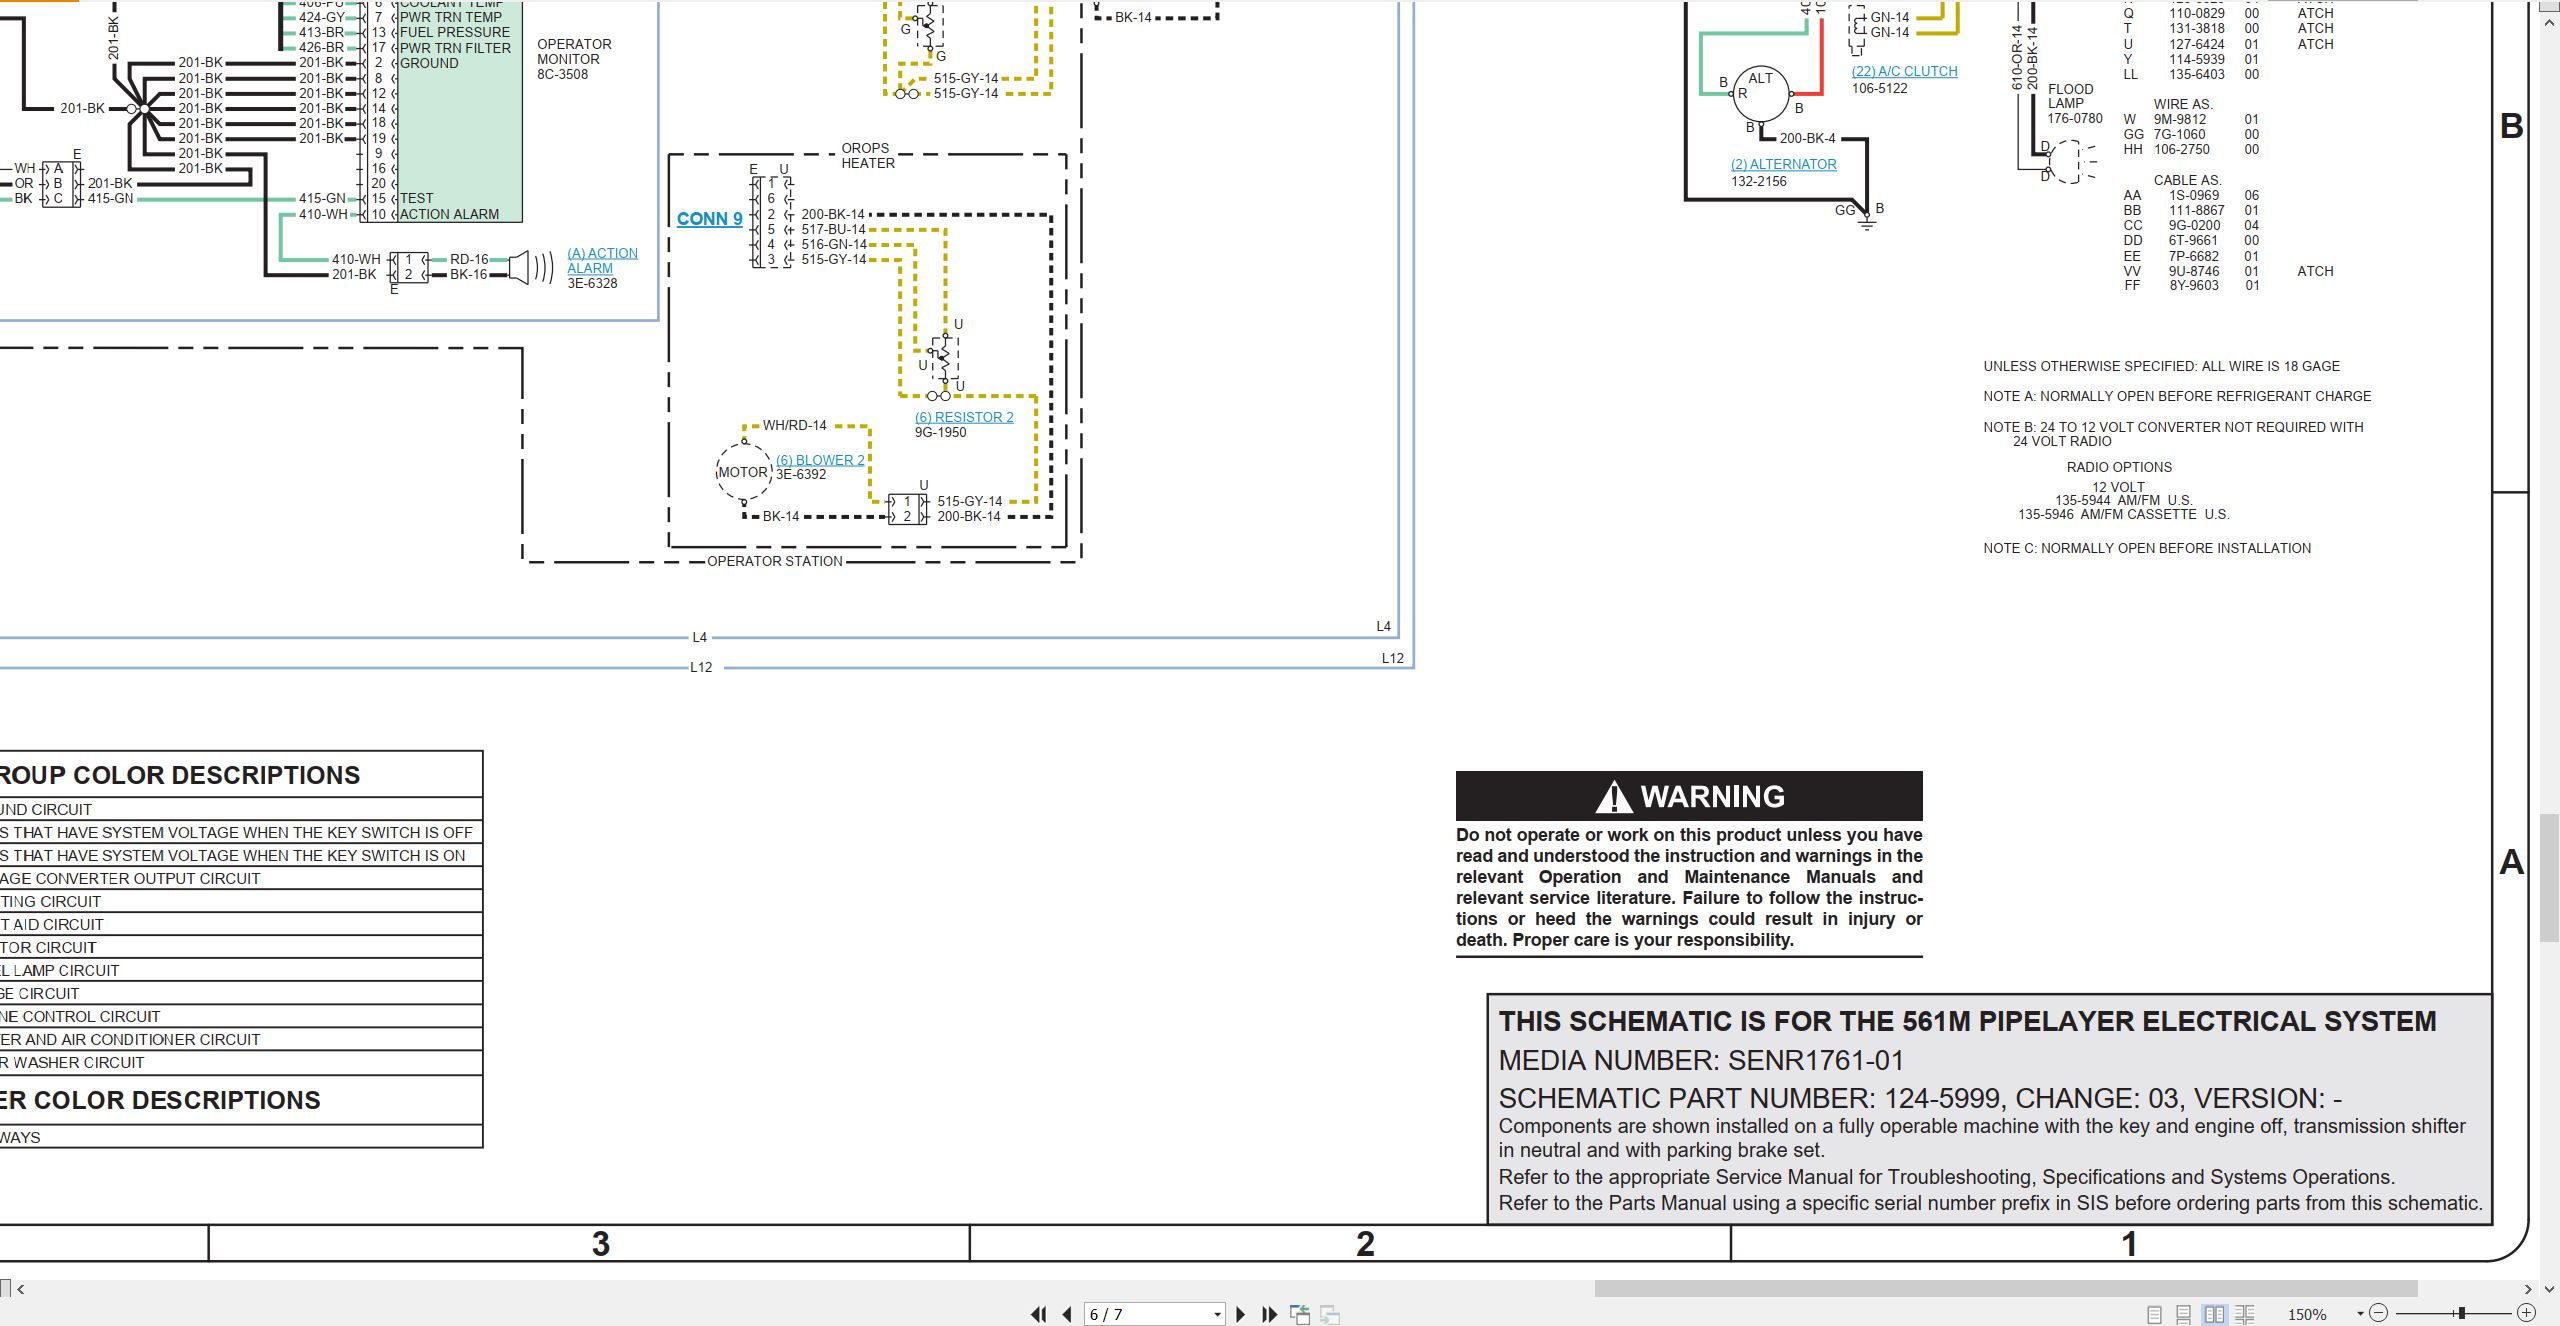Viewport: 2560px width, 1326px height.
Task: Click the next view icon
Action: [1330, 1314]
